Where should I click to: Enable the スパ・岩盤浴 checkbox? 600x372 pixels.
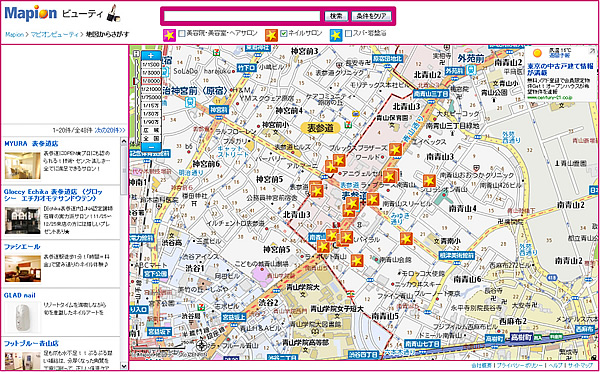click(348, 34)
